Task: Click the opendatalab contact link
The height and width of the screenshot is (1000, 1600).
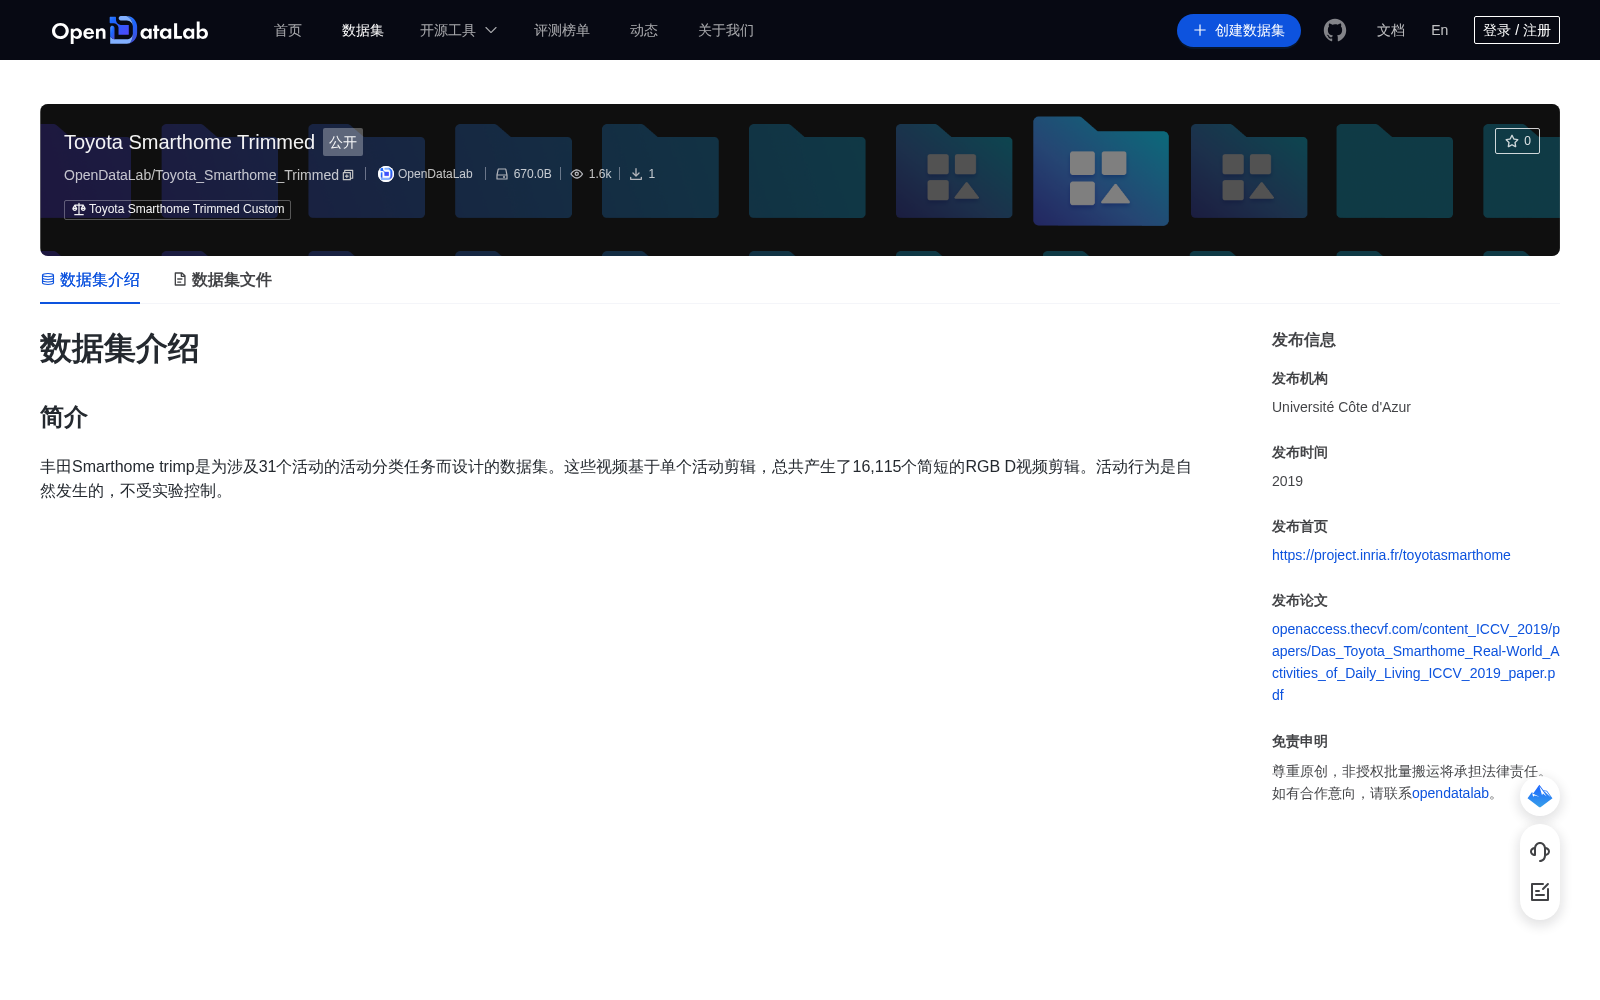Action: 1450,793
